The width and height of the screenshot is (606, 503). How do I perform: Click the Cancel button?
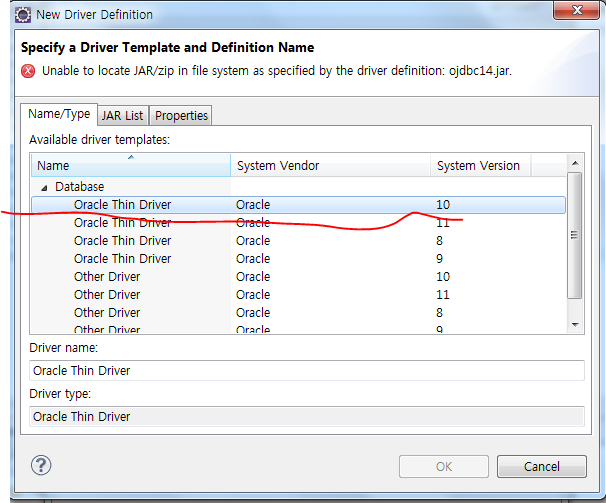pos(541,467)
